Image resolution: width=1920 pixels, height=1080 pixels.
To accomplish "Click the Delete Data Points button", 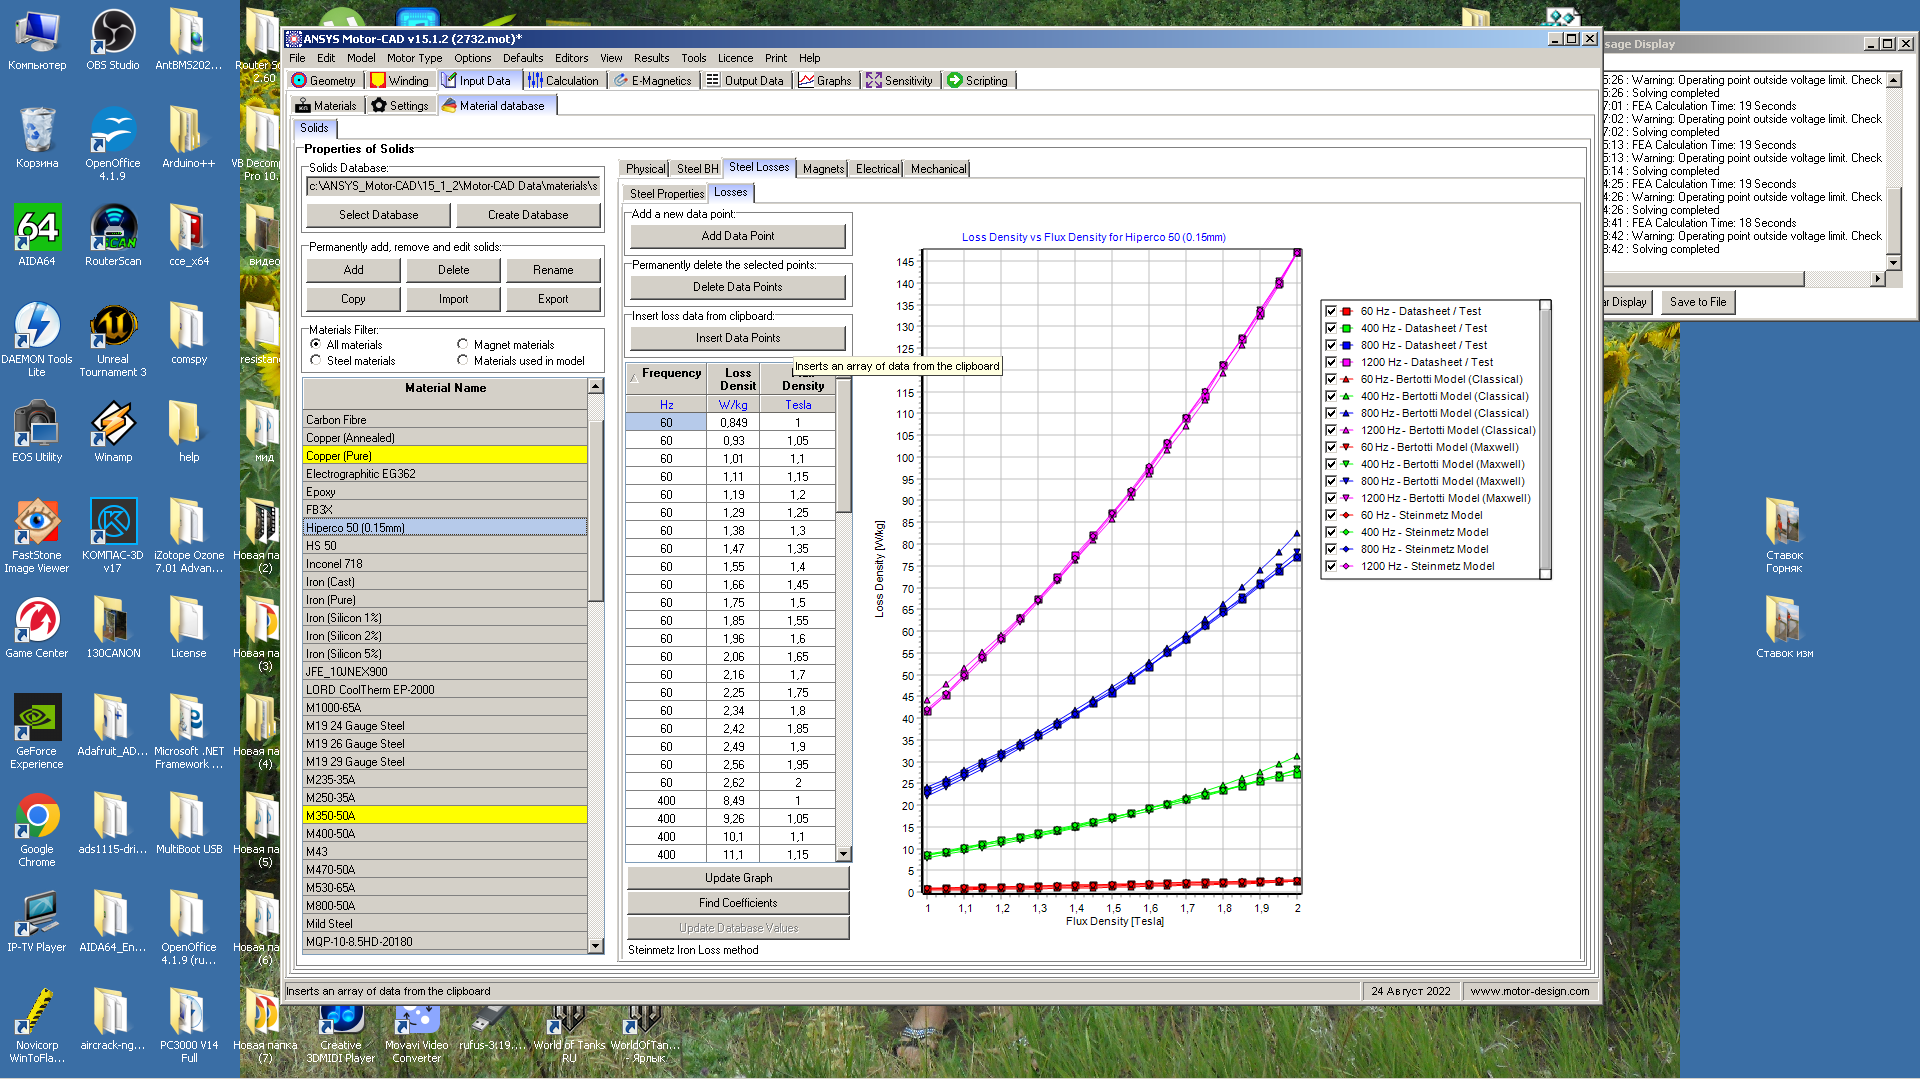I will pos(738,287).
